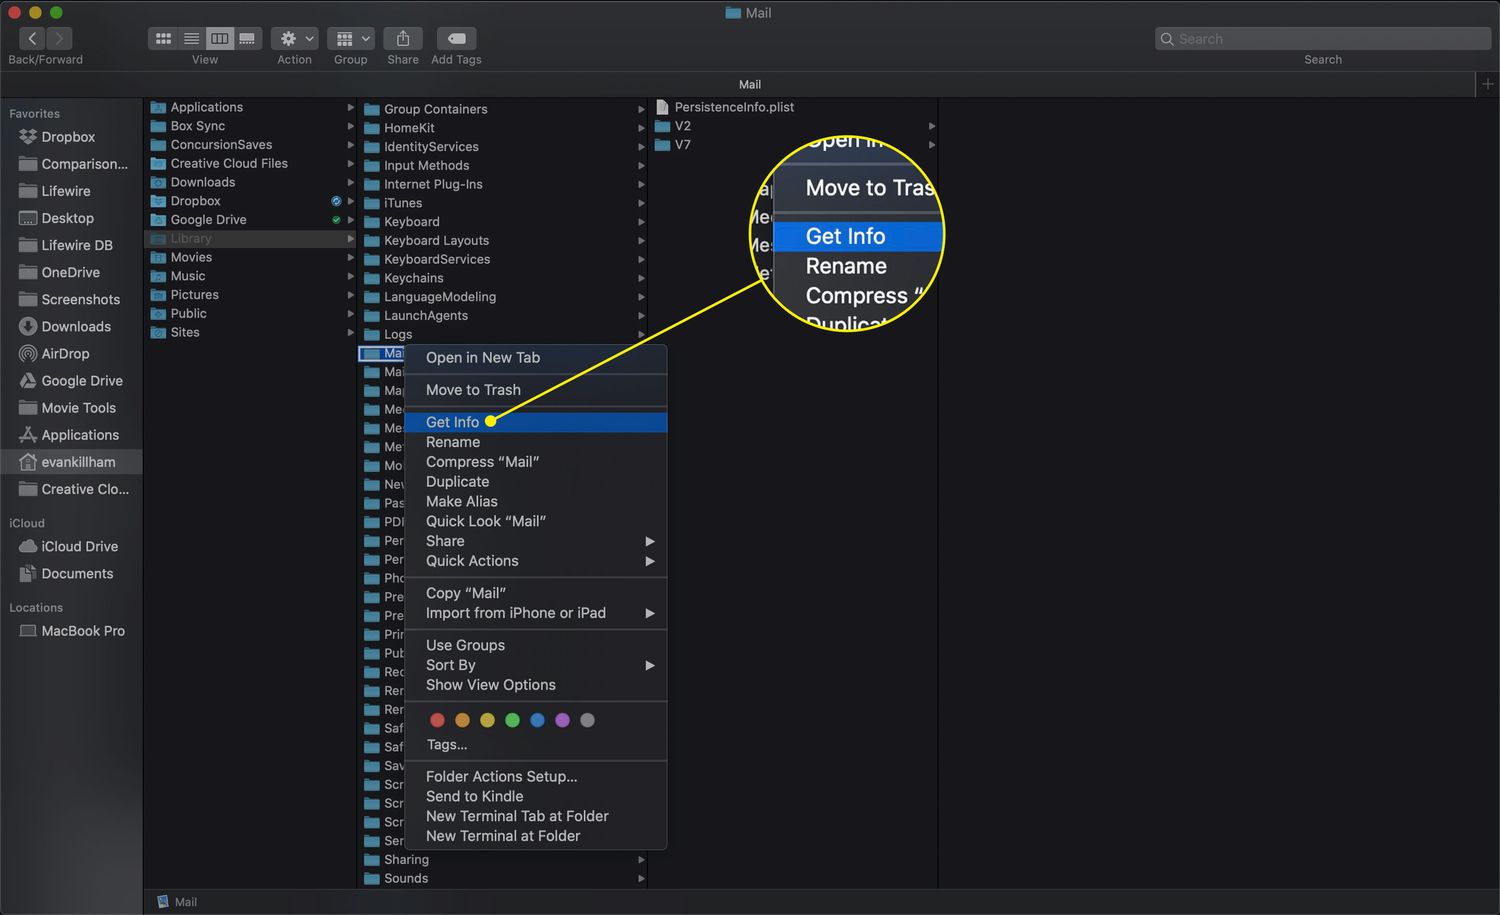
Task: Open Applications in the Favorites sidebar
Action: [x=80, y=435]
